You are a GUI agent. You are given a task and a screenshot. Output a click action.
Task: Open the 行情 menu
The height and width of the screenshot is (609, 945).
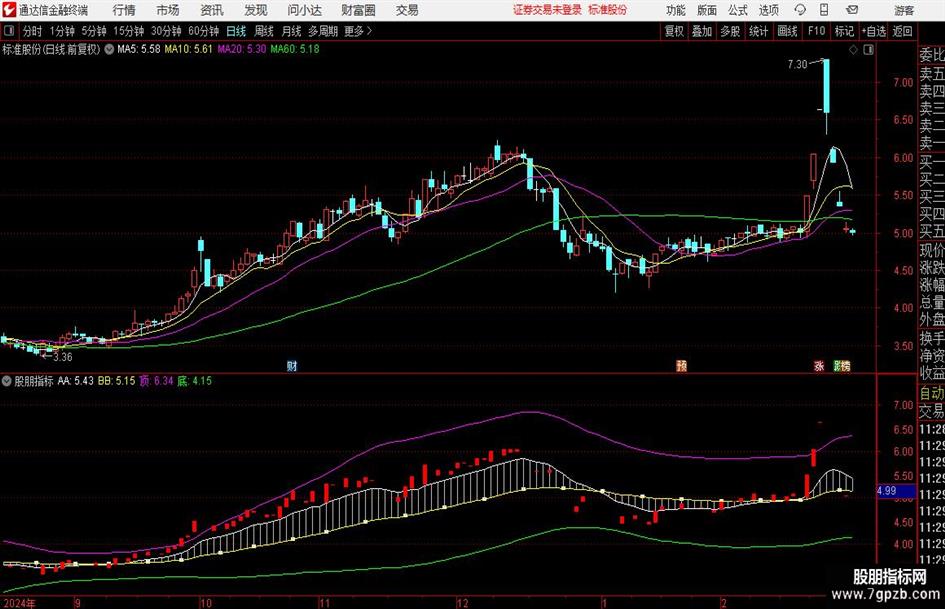124,10
